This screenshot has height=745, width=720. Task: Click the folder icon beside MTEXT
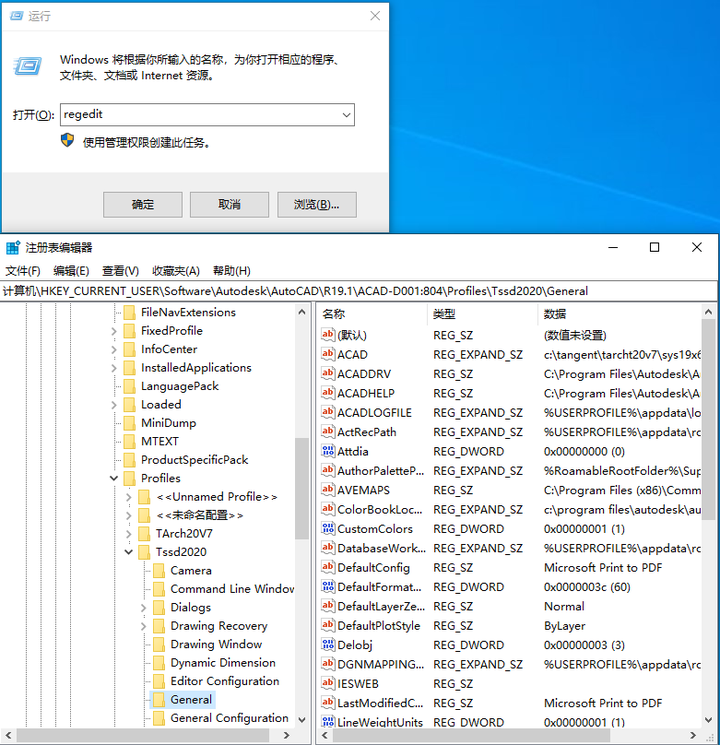[x=129, y=441]
